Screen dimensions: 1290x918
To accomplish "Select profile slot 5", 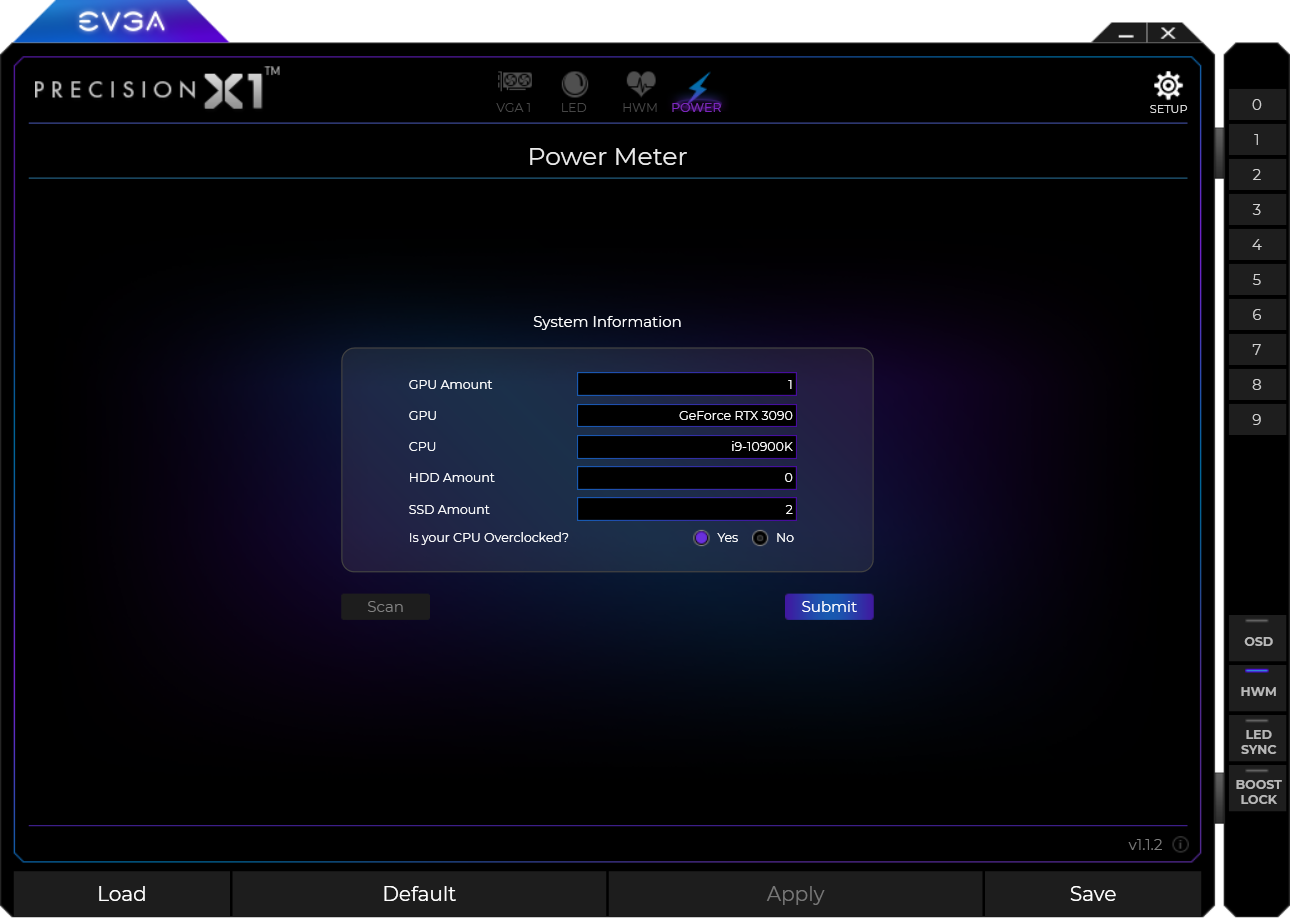I will coord(1257,280).
